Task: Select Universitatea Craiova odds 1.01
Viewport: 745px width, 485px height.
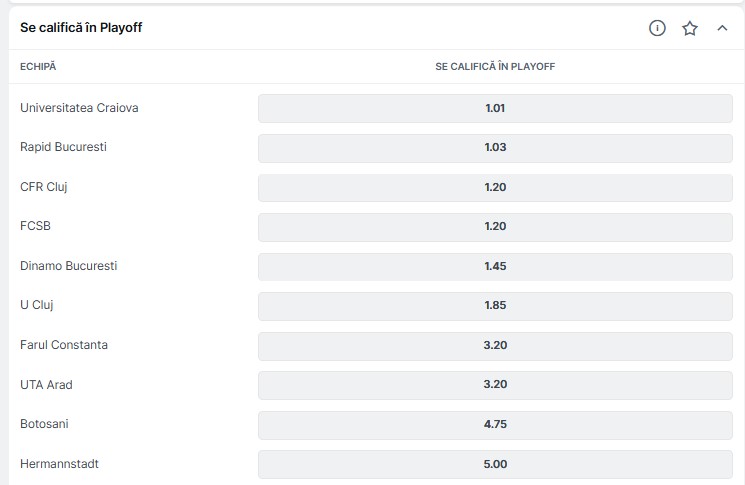Action: [495, 108]
